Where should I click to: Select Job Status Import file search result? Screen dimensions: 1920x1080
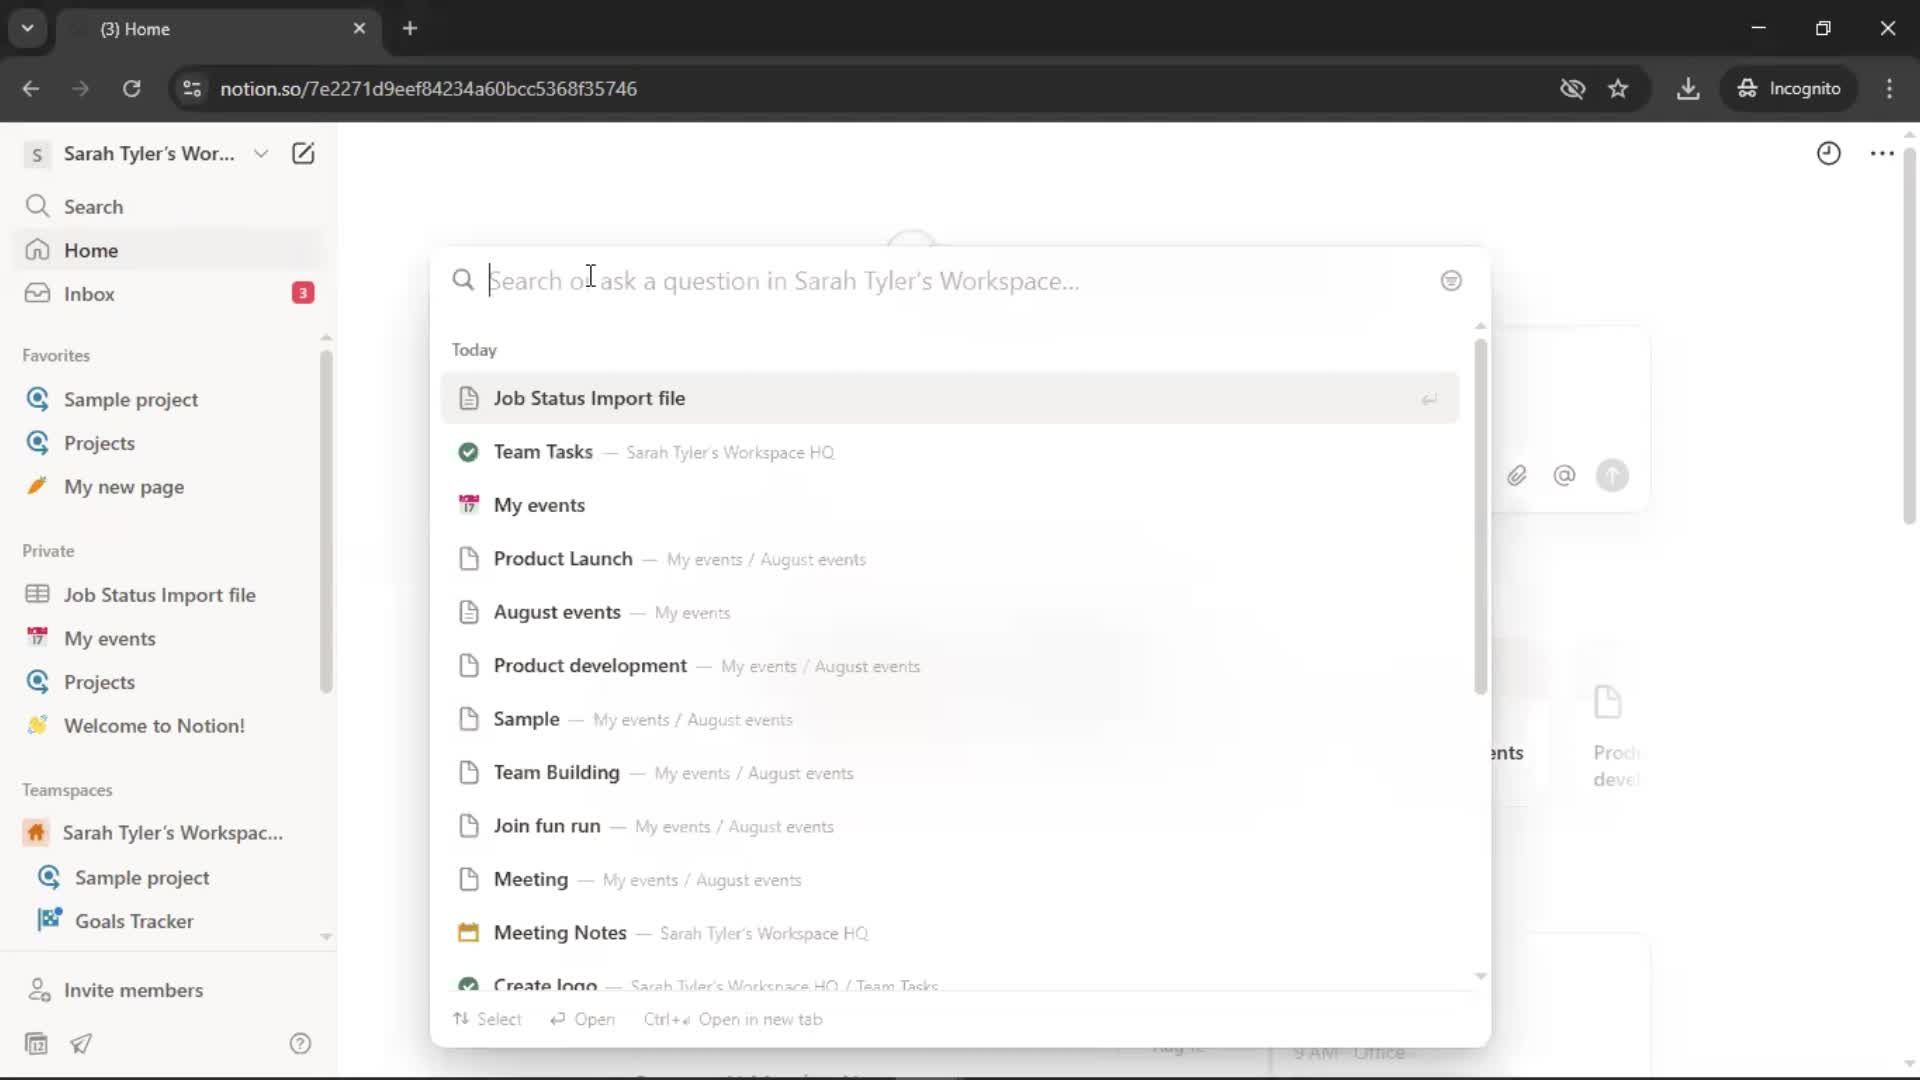point(950,398)
